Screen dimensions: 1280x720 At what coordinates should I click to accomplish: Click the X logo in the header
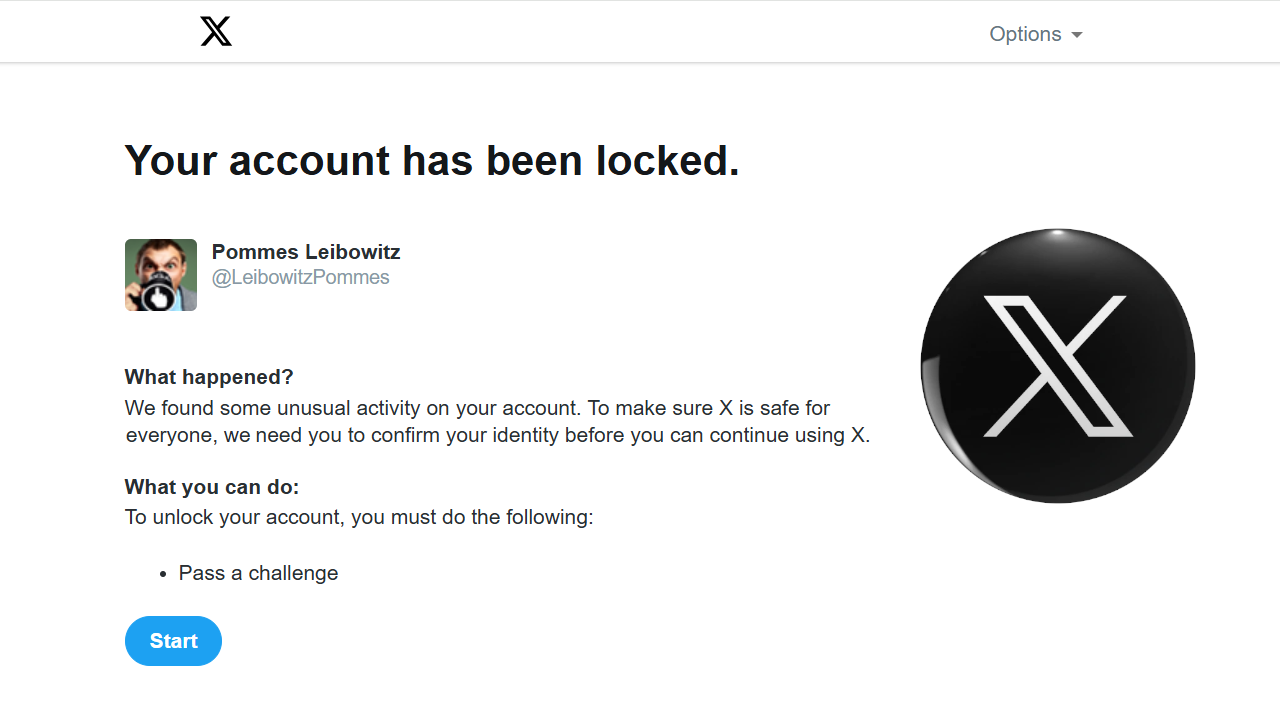tap(216, 32)
